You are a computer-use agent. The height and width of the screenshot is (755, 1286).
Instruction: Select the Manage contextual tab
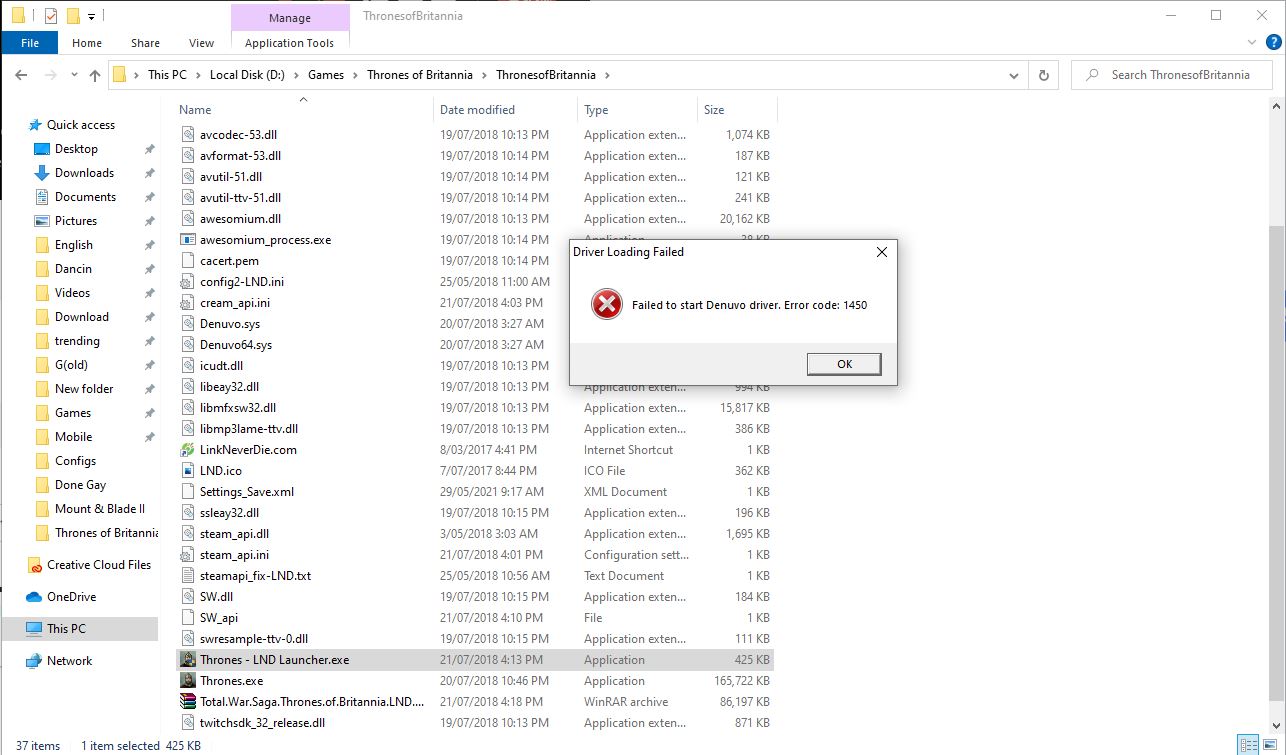(x=289, y=17)
